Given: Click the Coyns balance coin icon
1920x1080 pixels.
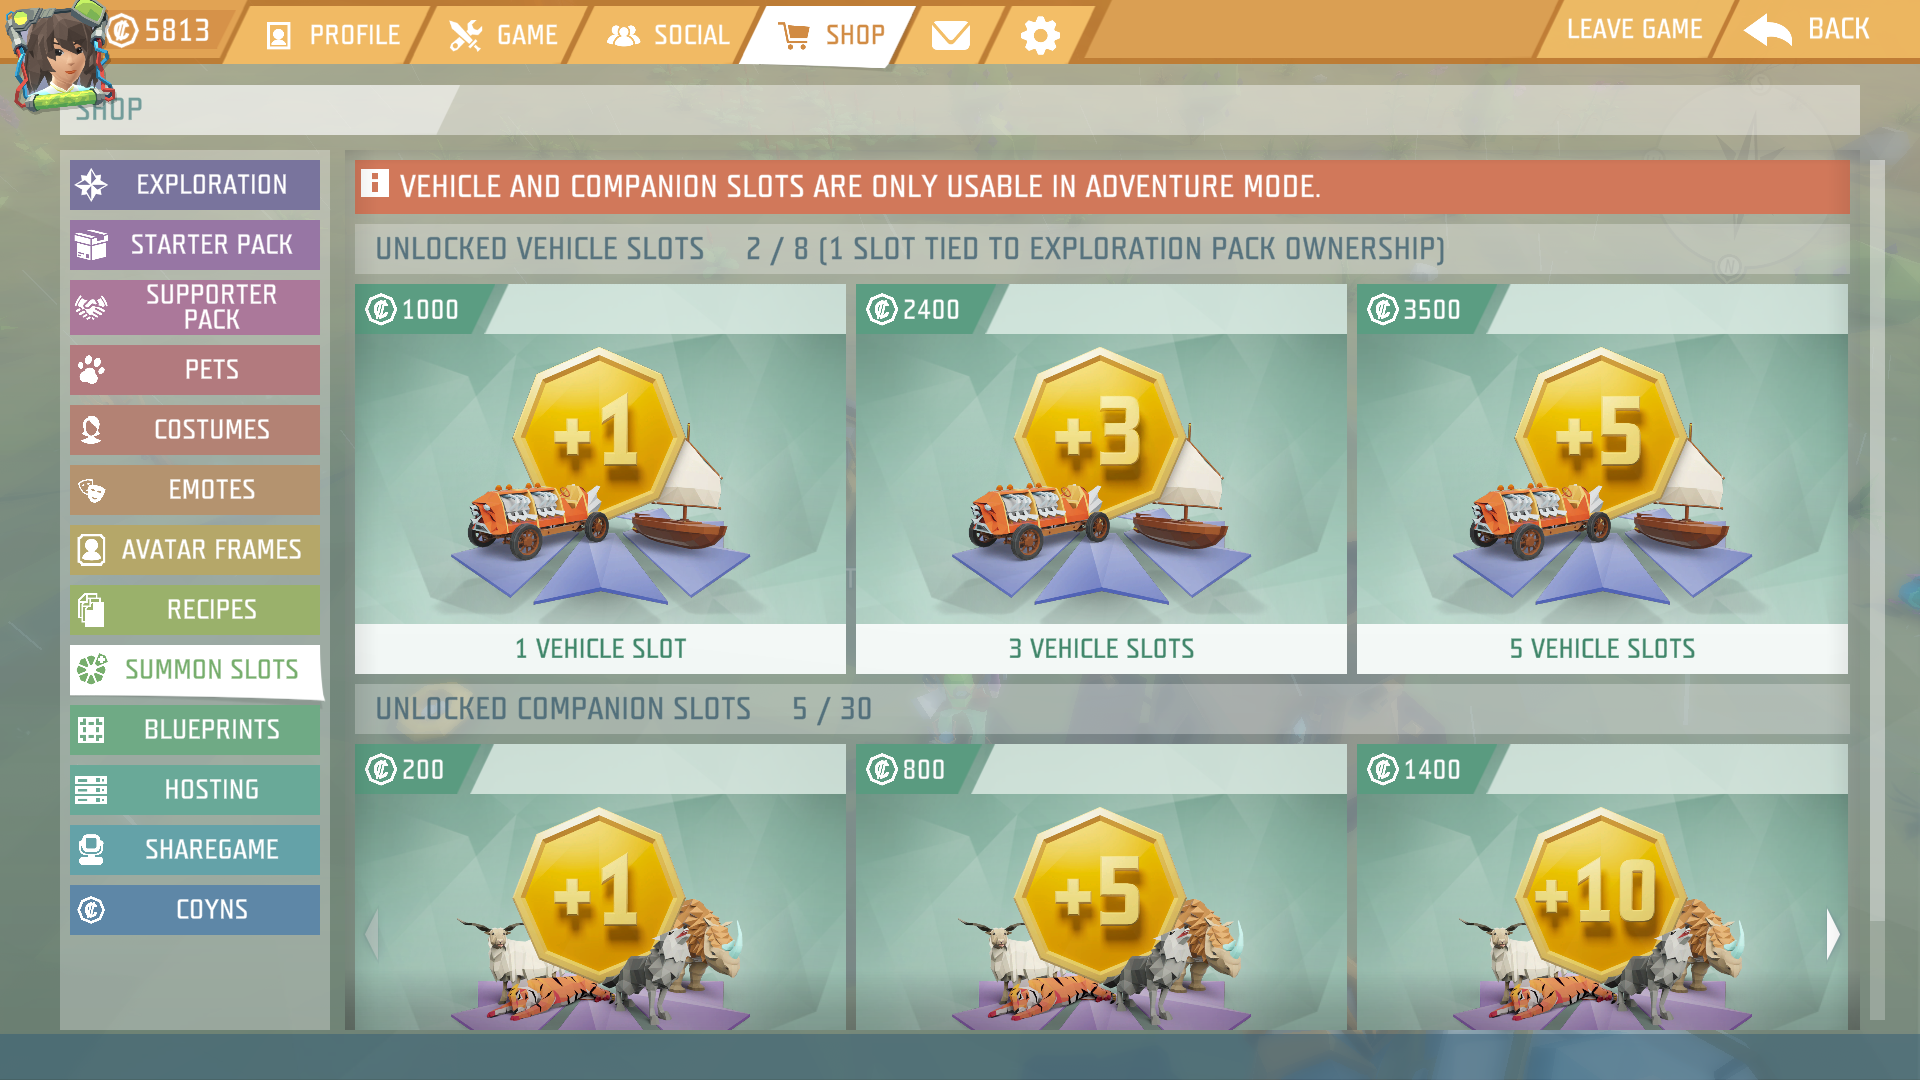Looking at the screenshot, I should (123, 30).
